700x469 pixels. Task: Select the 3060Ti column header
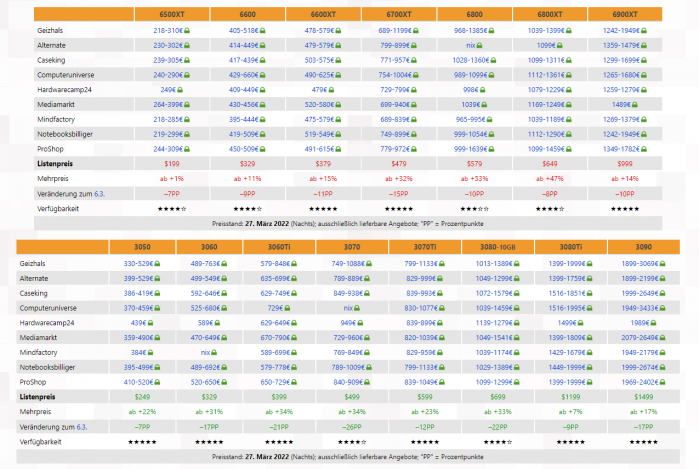pyautogui.click(x=279, y=247)
